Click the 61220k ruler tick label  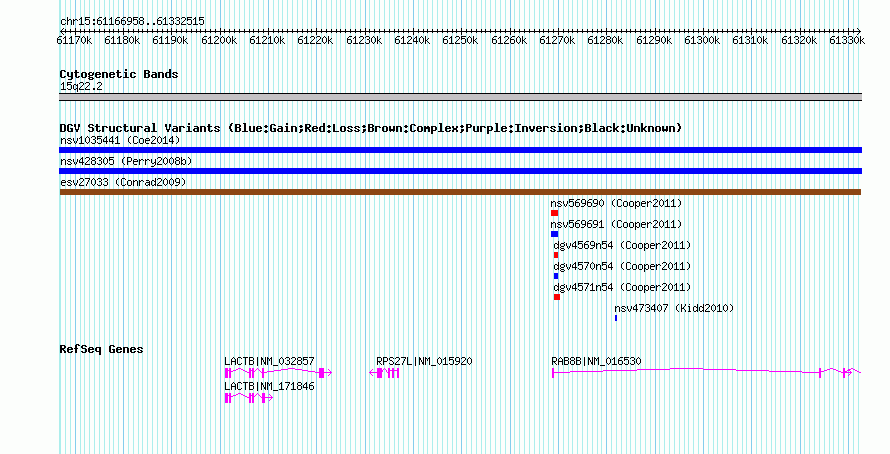pos(316,40)
